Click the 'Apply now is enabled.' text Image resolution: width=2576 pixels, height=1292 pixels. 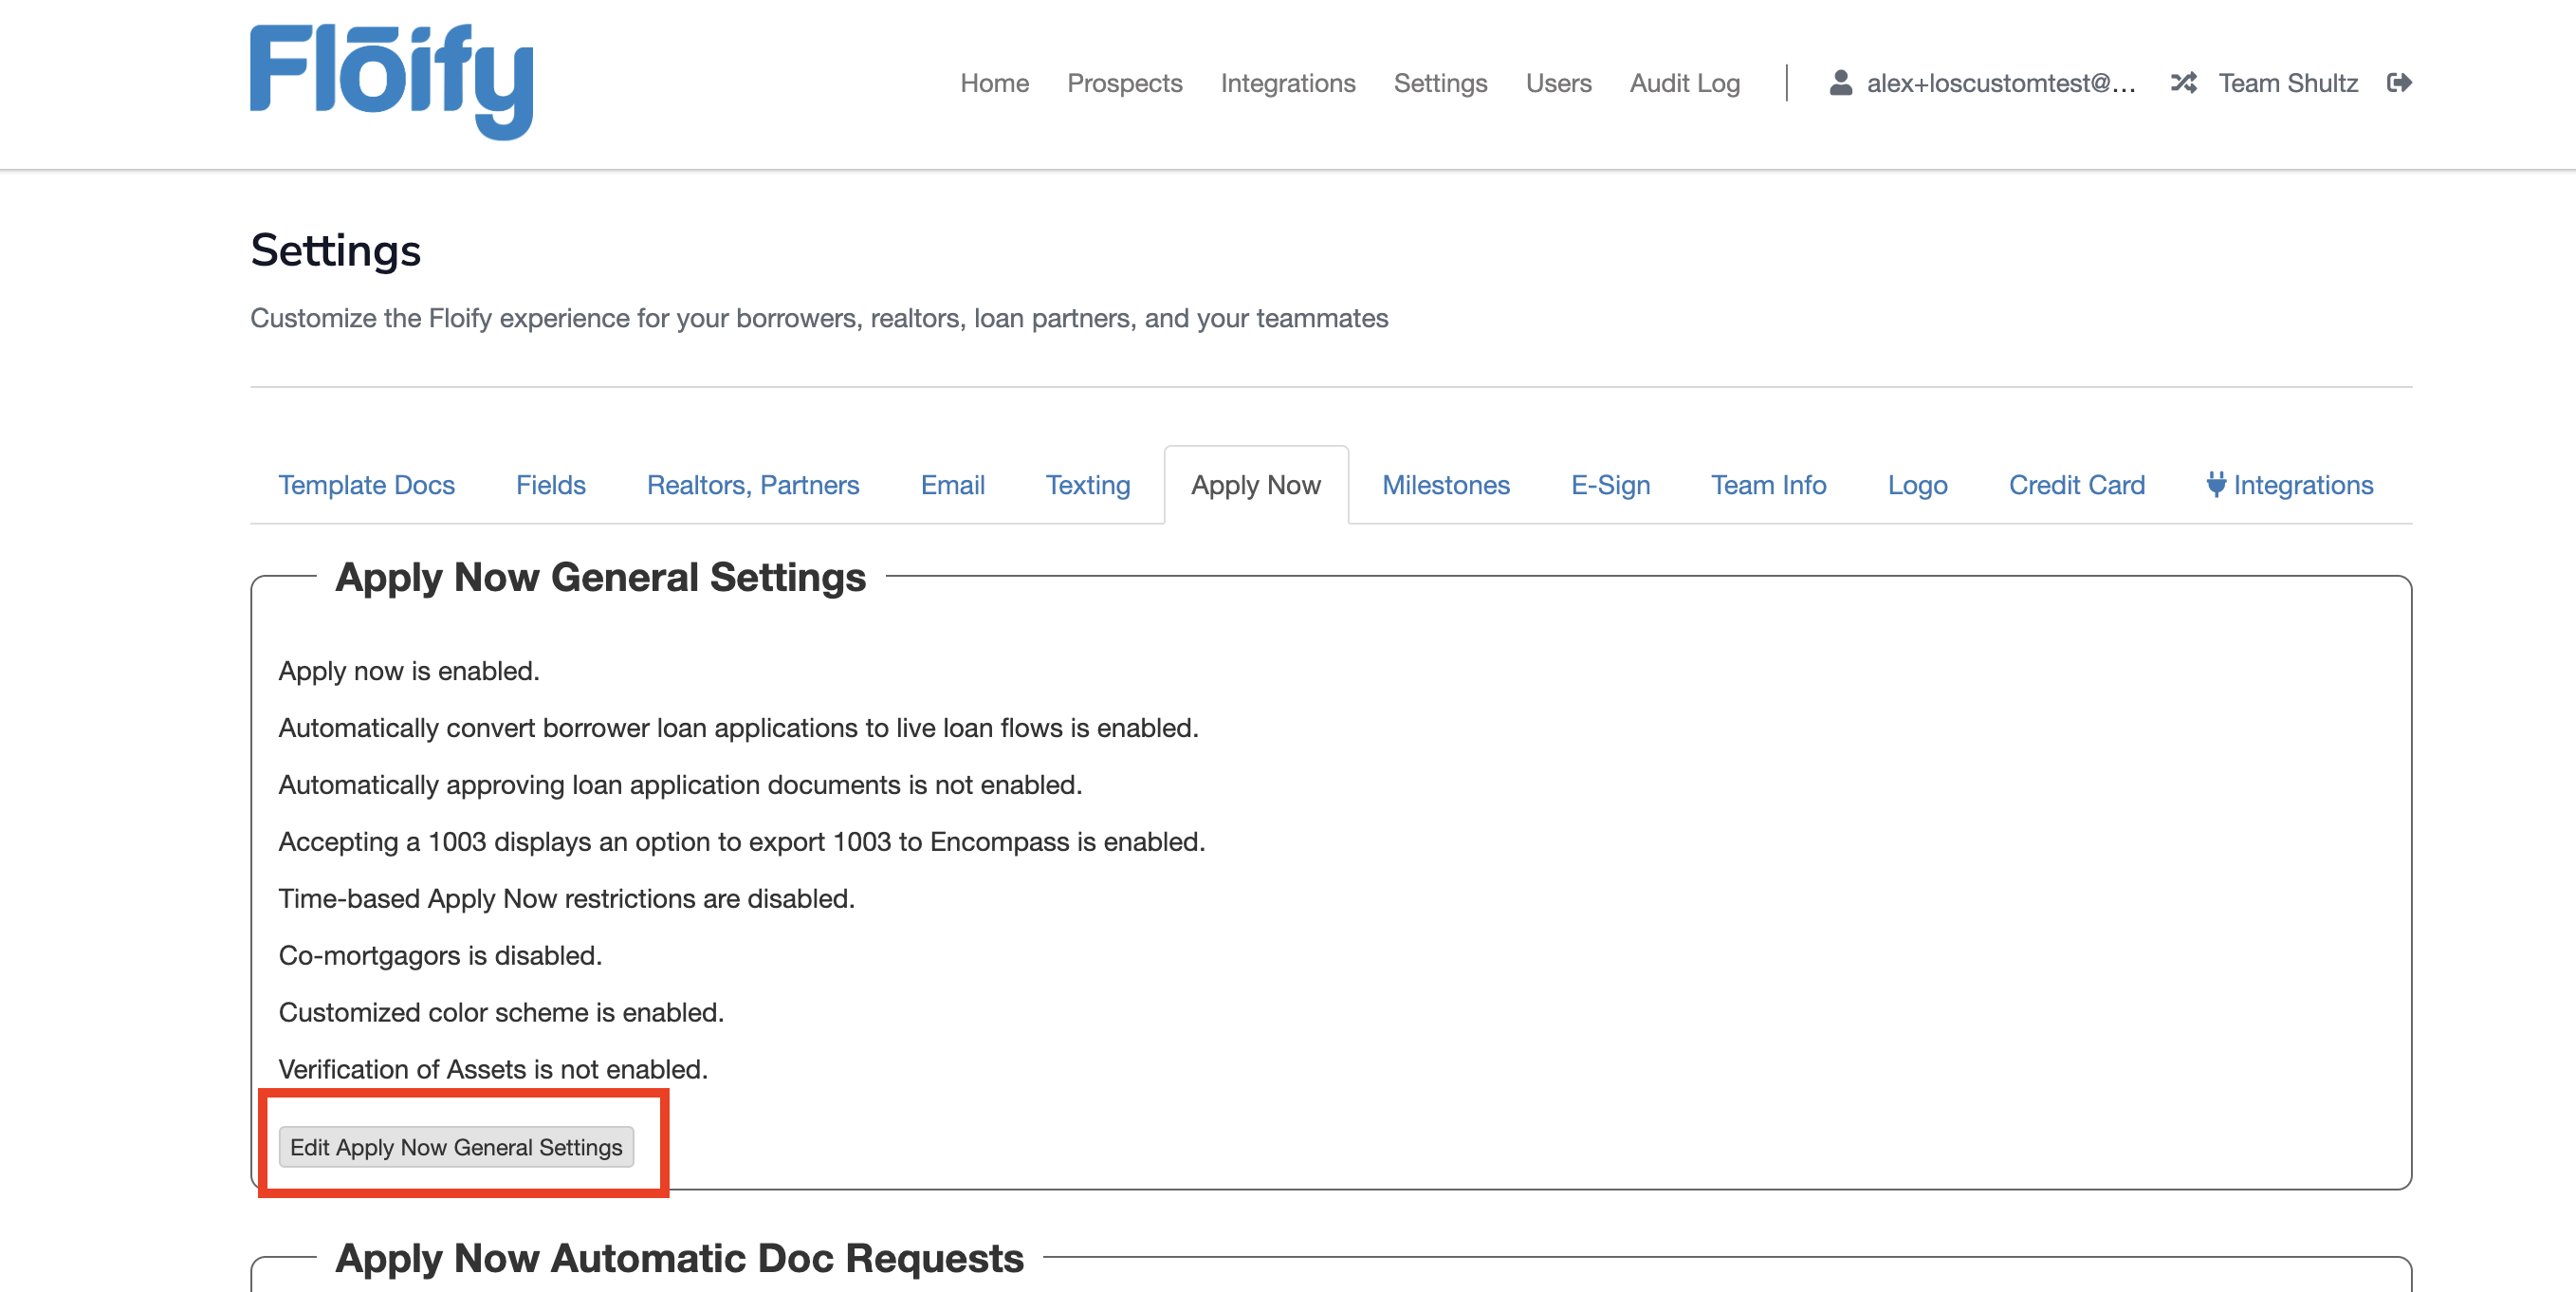[x=409, y=671]
